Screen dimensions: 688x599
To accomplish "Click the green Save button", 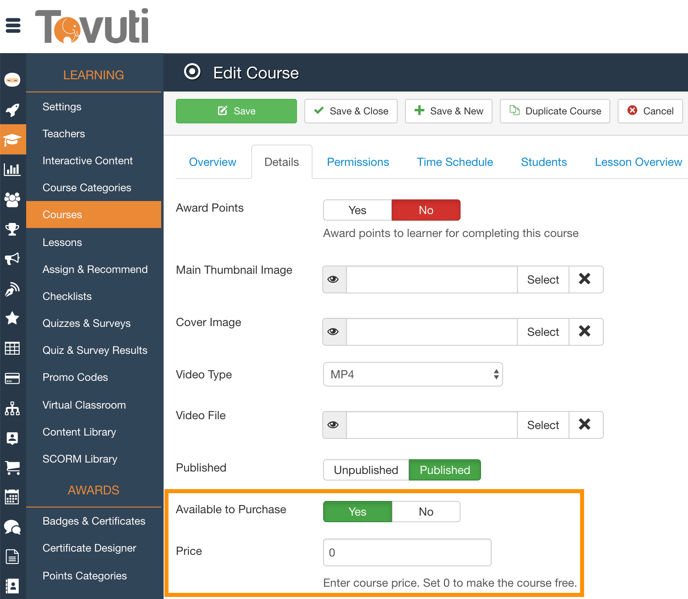I will pyautogui.click(x=236, y=111).
